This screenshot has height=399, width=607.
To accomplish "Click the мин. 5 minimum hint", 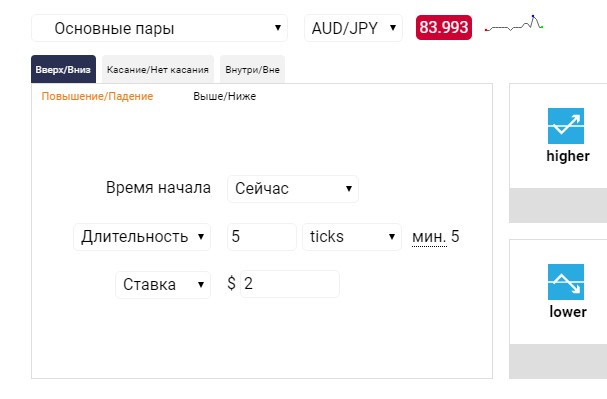I will coord(436,236).
